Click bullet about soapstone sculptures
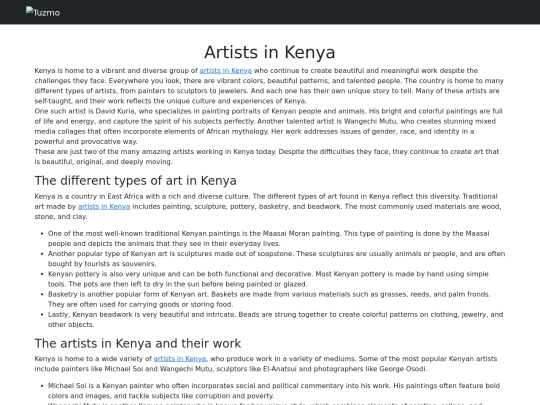 point(276,259)
